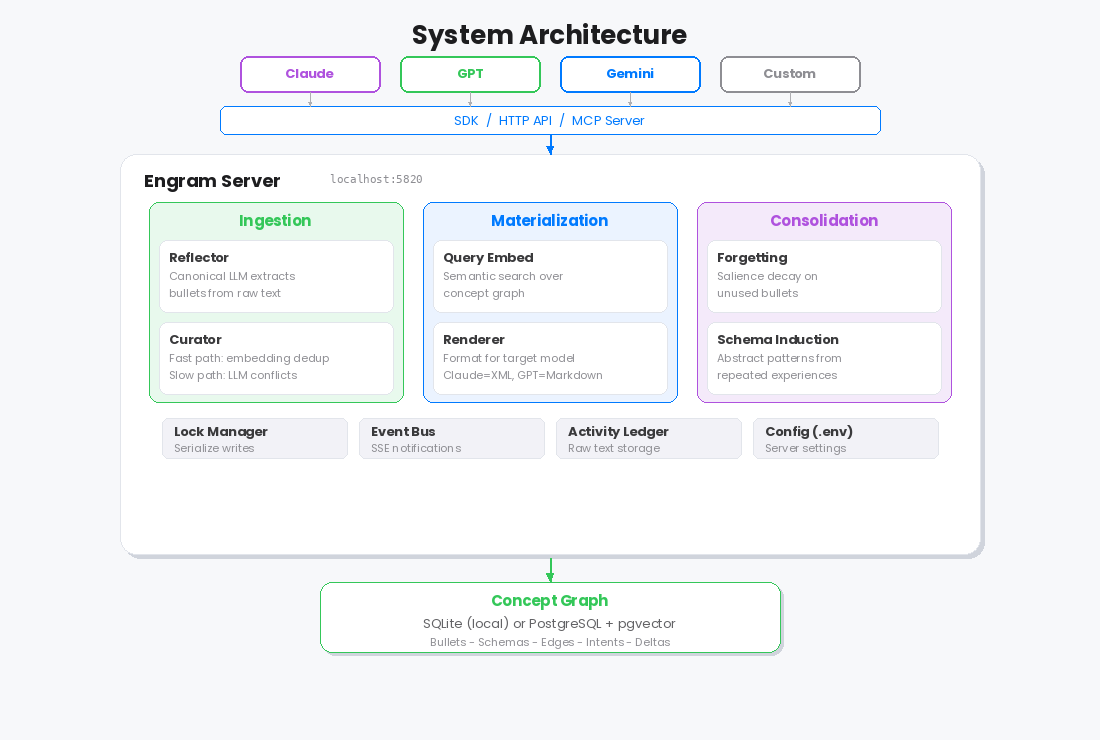Click the Activity Ledger box
Viewport: 1100px width, 740px height.
point(649,438)
